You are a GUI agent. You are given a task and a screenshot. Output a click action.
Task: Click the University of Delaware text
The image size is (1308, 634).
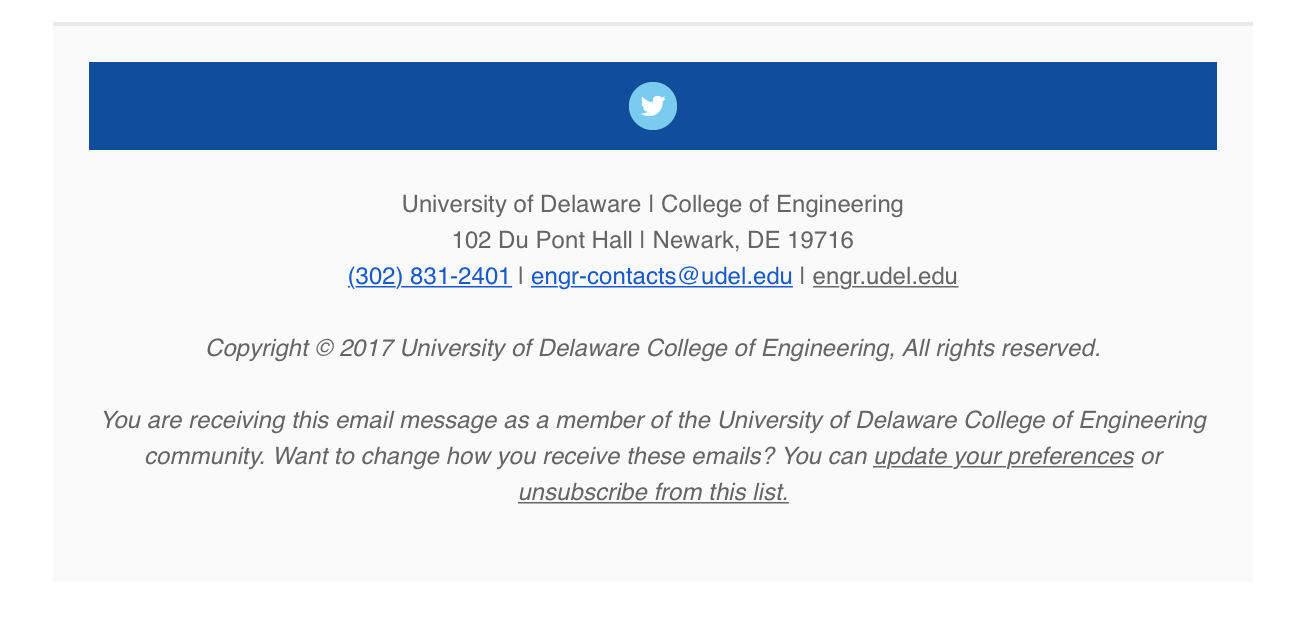coord(521,204)
